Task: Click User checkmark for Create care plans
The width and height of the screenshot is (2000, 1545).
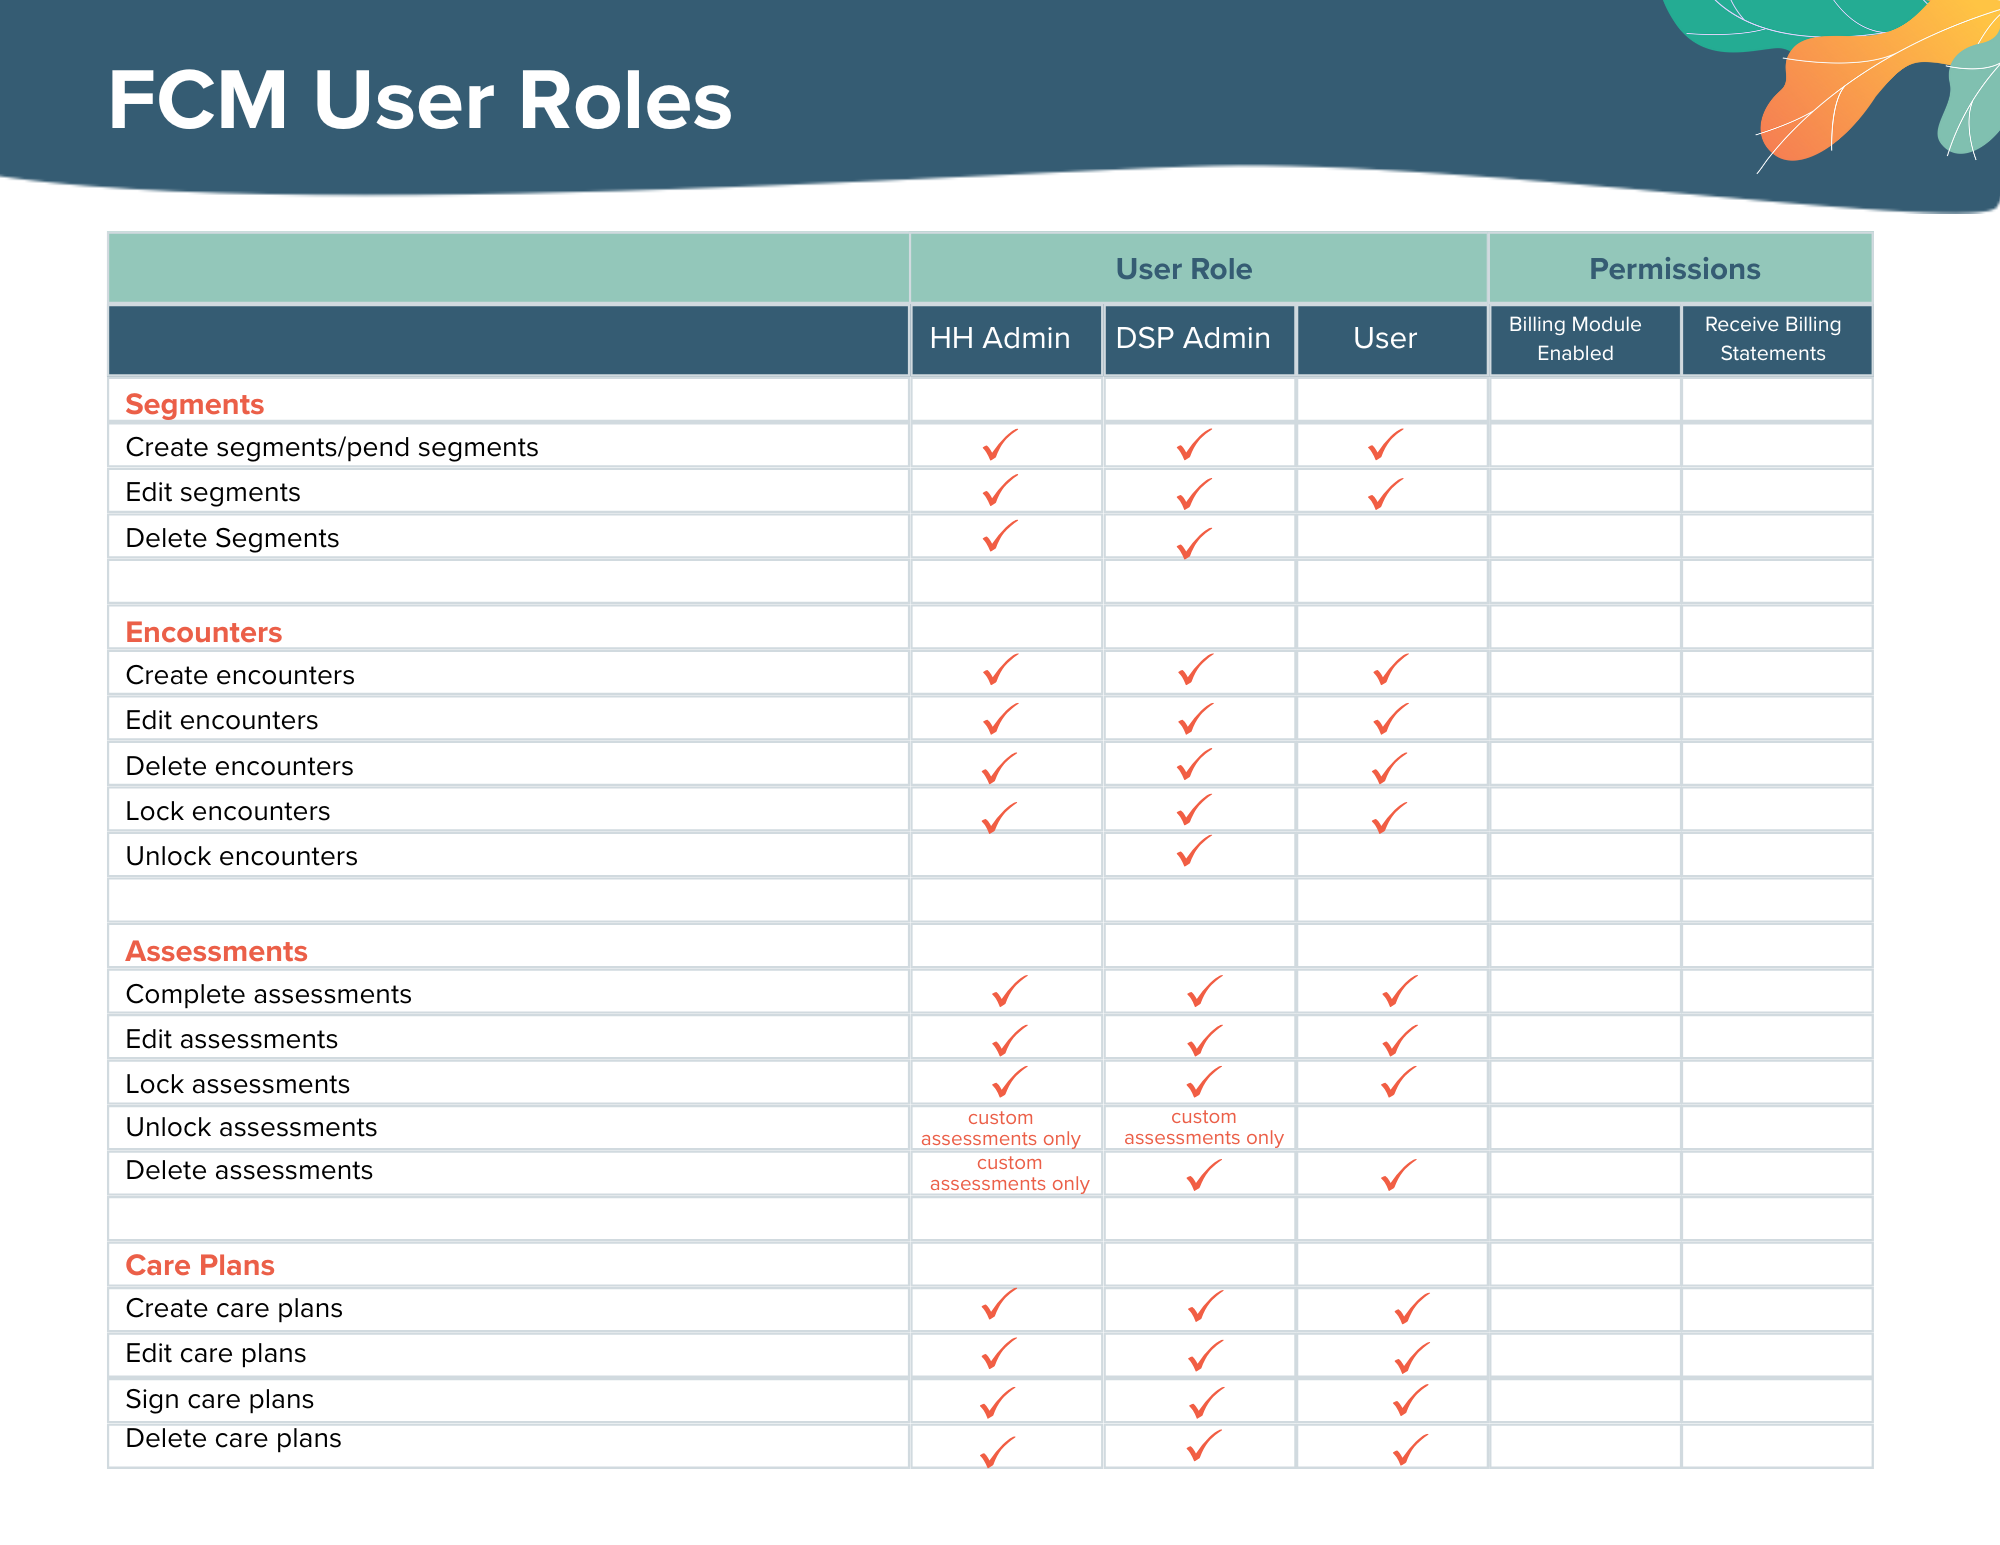Action: click(1412, 1308)
